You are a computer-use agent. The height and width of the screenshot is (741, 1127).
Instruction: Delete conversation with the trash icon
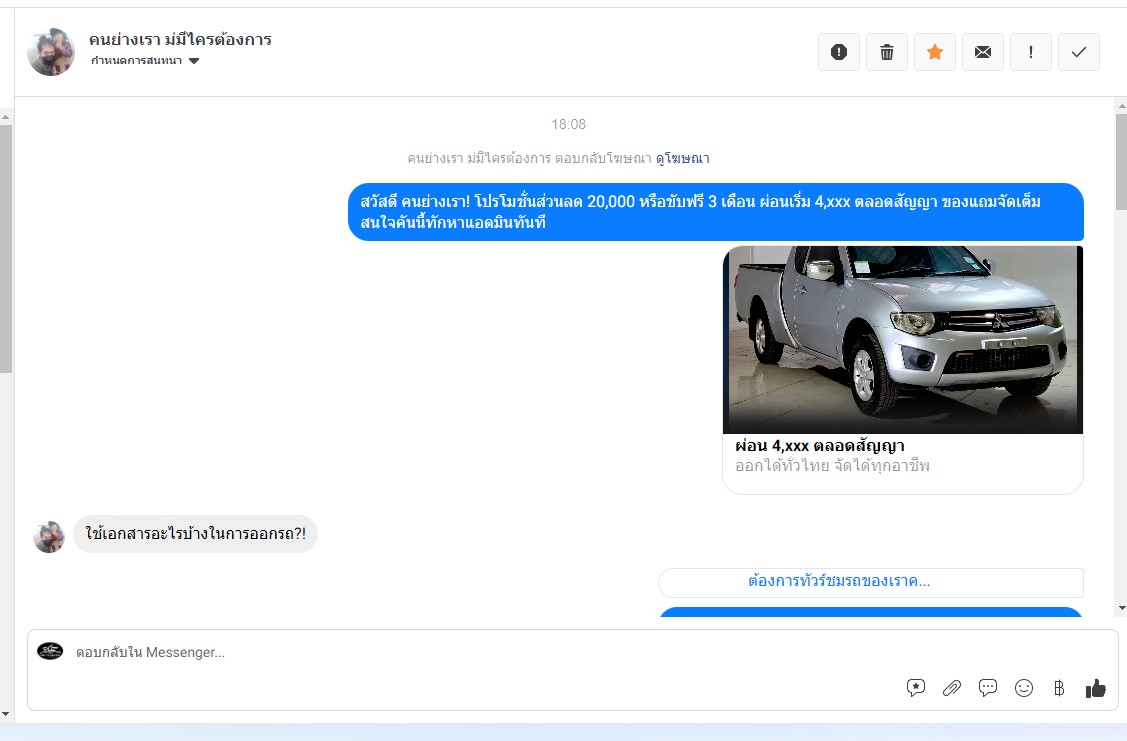click(x=886, y=52)
